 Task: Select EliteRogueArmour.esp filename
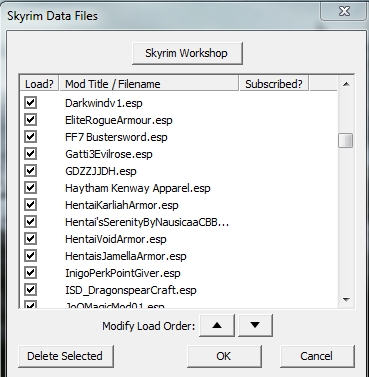(x=119, y=120)
